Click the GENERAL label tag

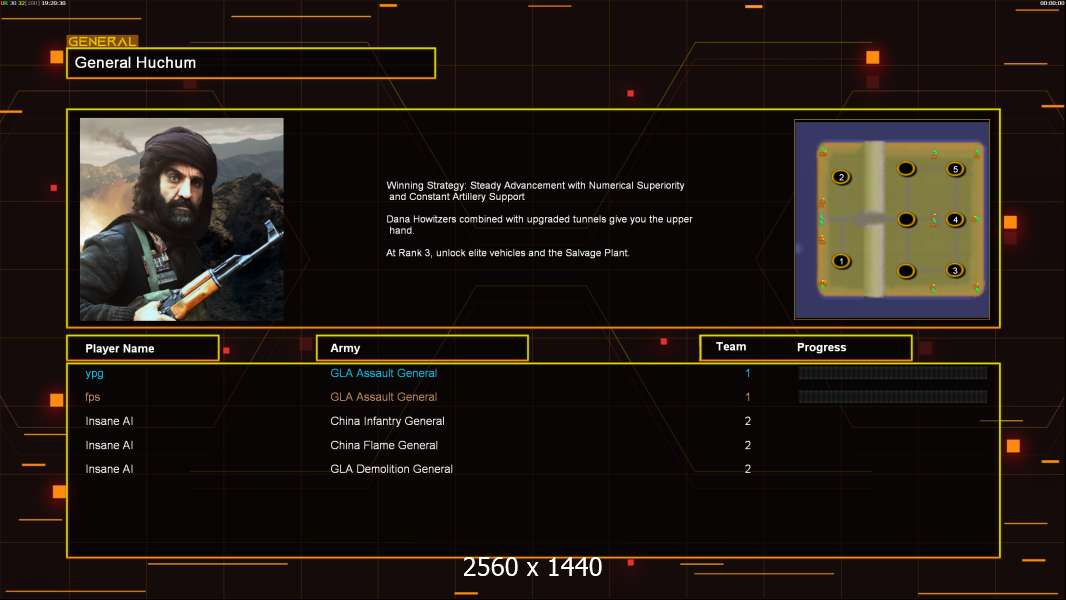click(x=102, y=41)
